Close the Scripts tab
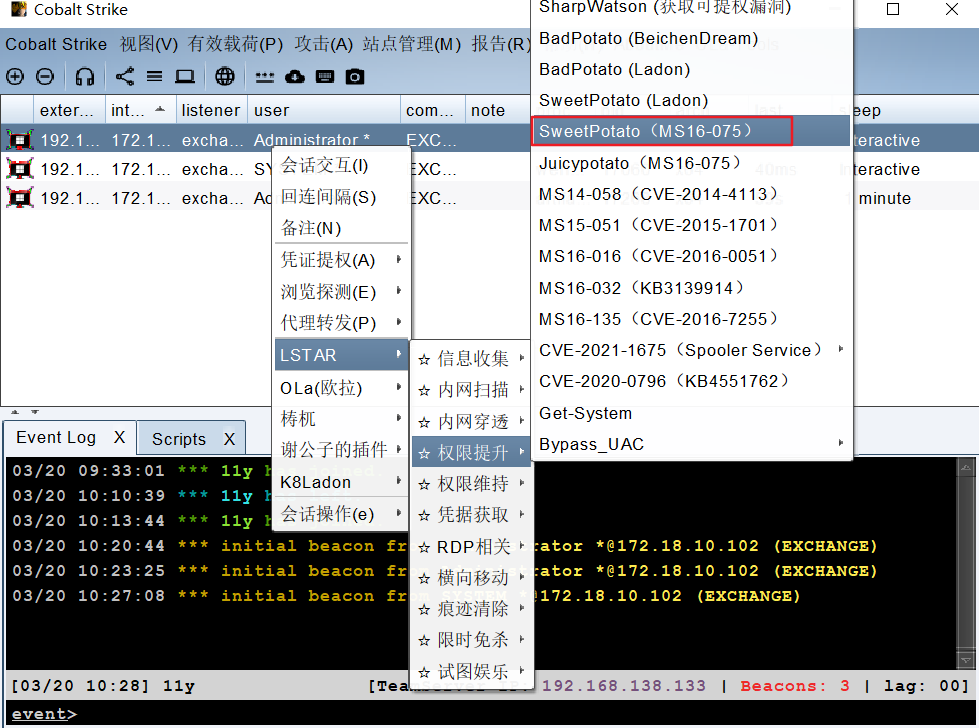979x728 pixels. tap(229, 440)
